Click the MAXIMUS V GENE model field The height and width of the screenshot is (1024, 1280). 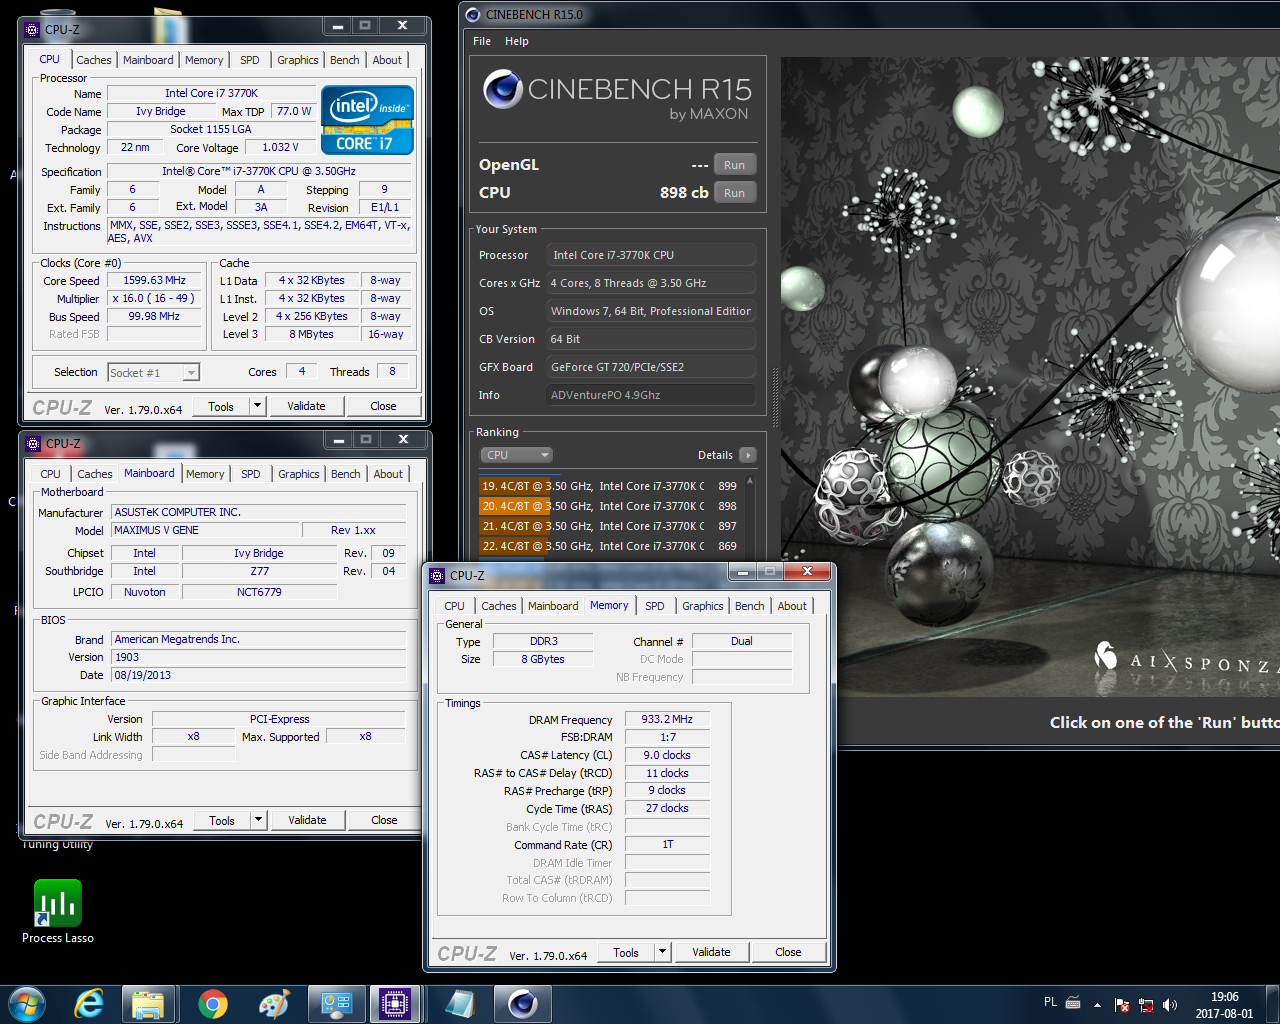point(206,530)
